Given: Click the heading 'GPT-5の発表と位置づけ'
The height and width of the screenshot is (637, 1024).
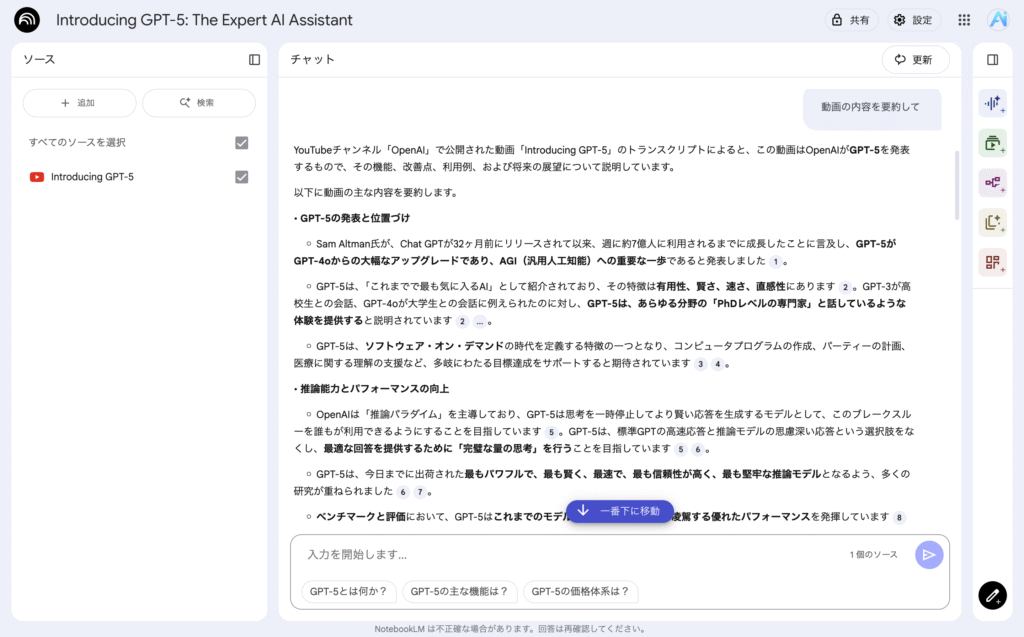Looking at the screenshot, I should (x=355, y=218).
